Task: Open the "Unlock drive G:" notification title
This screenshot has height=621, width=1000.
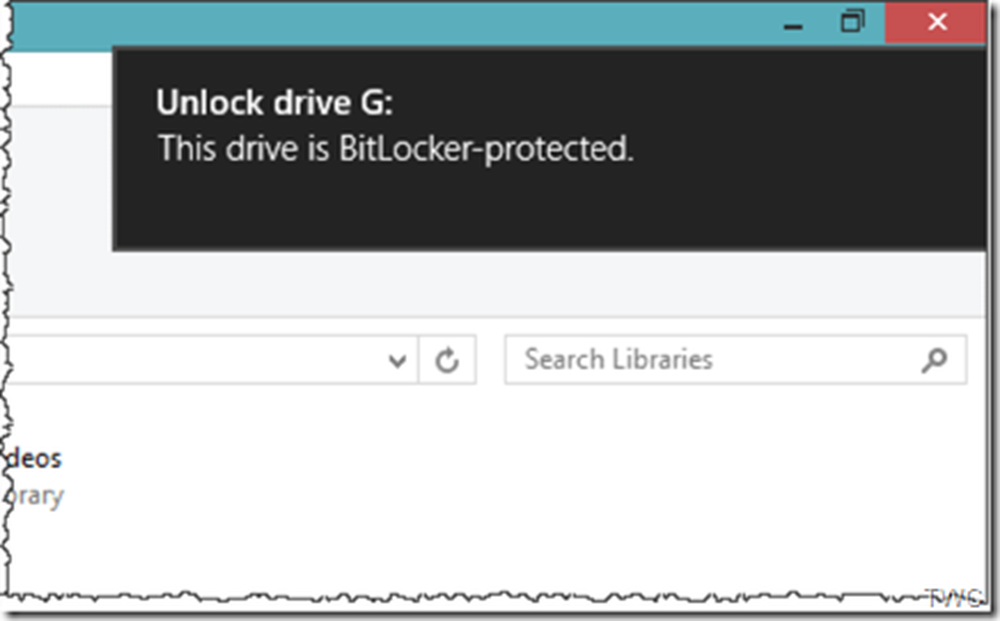Action: [274, 102]
